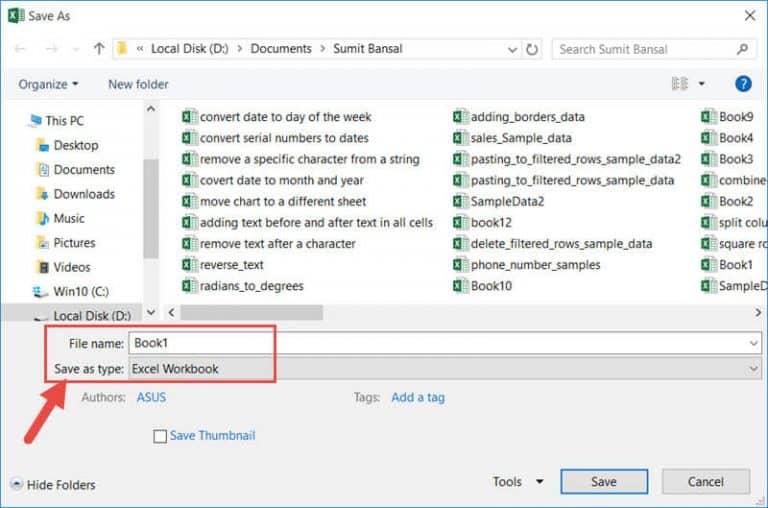
Task: Click Excel icon of Book2 file
Action: pyautogui.click(x=708, y=201)
